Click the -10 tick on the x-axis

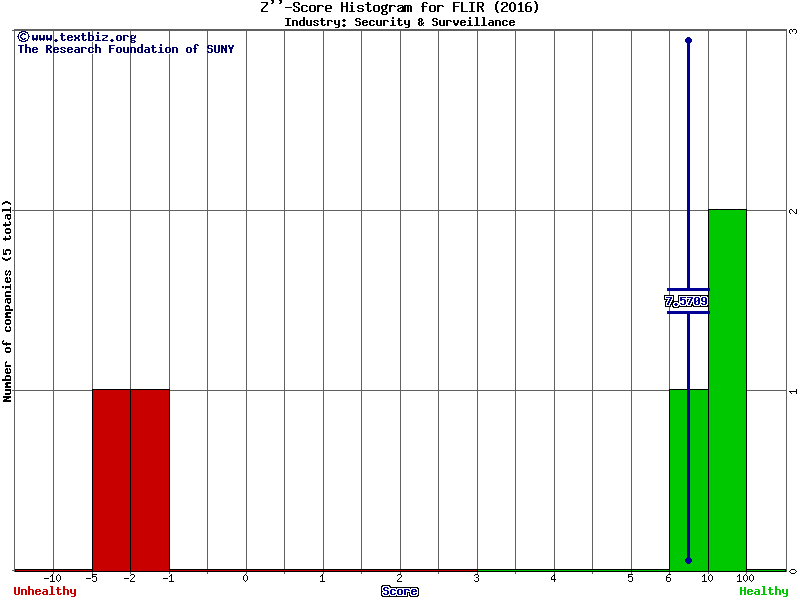pyautogui.click(x=53, y=578)
